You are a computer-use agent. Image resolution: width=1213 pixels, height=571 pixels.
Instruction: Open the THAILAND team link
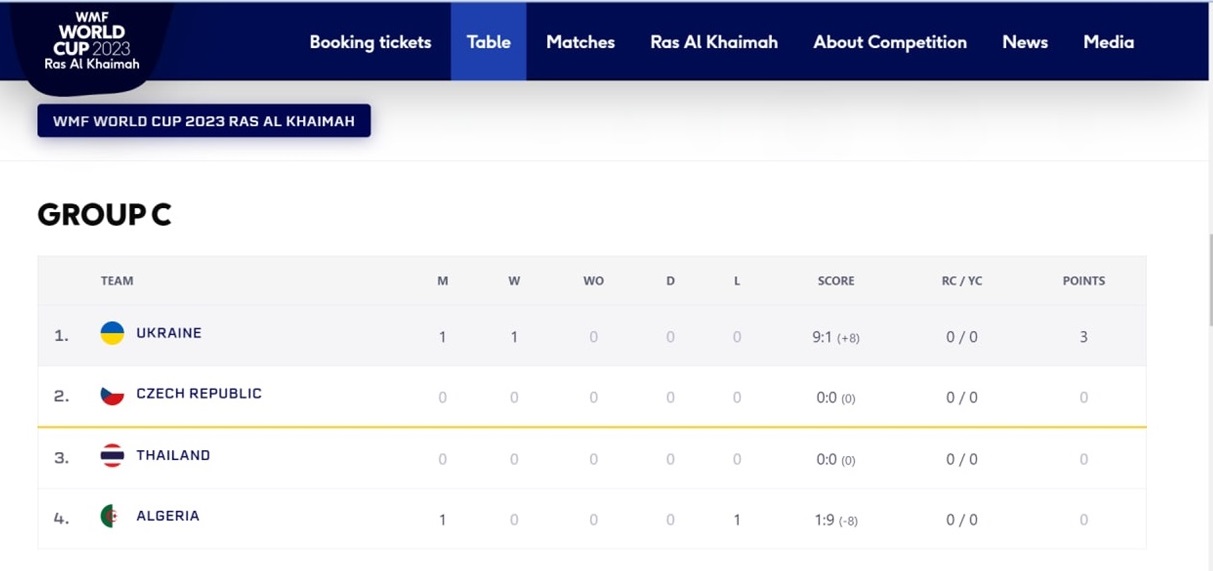click(173, 456)
